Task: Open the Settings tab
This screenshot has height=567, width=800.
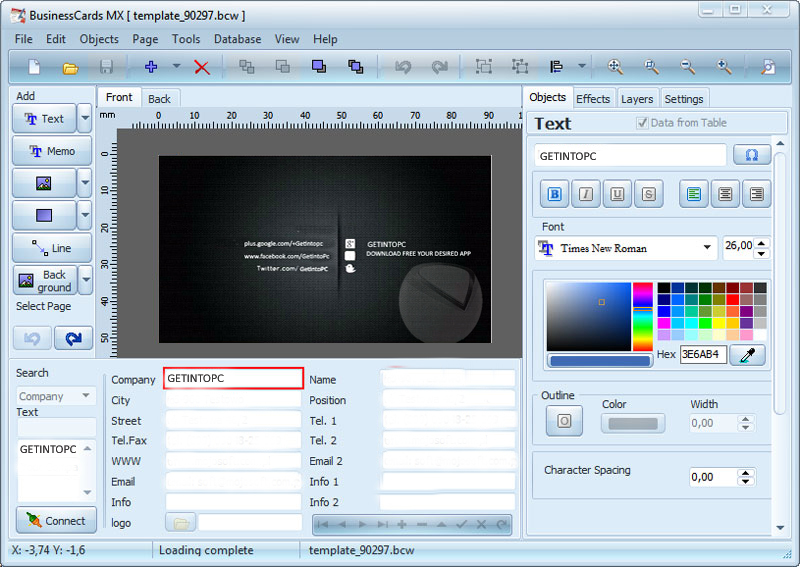Action: (684, 99)
